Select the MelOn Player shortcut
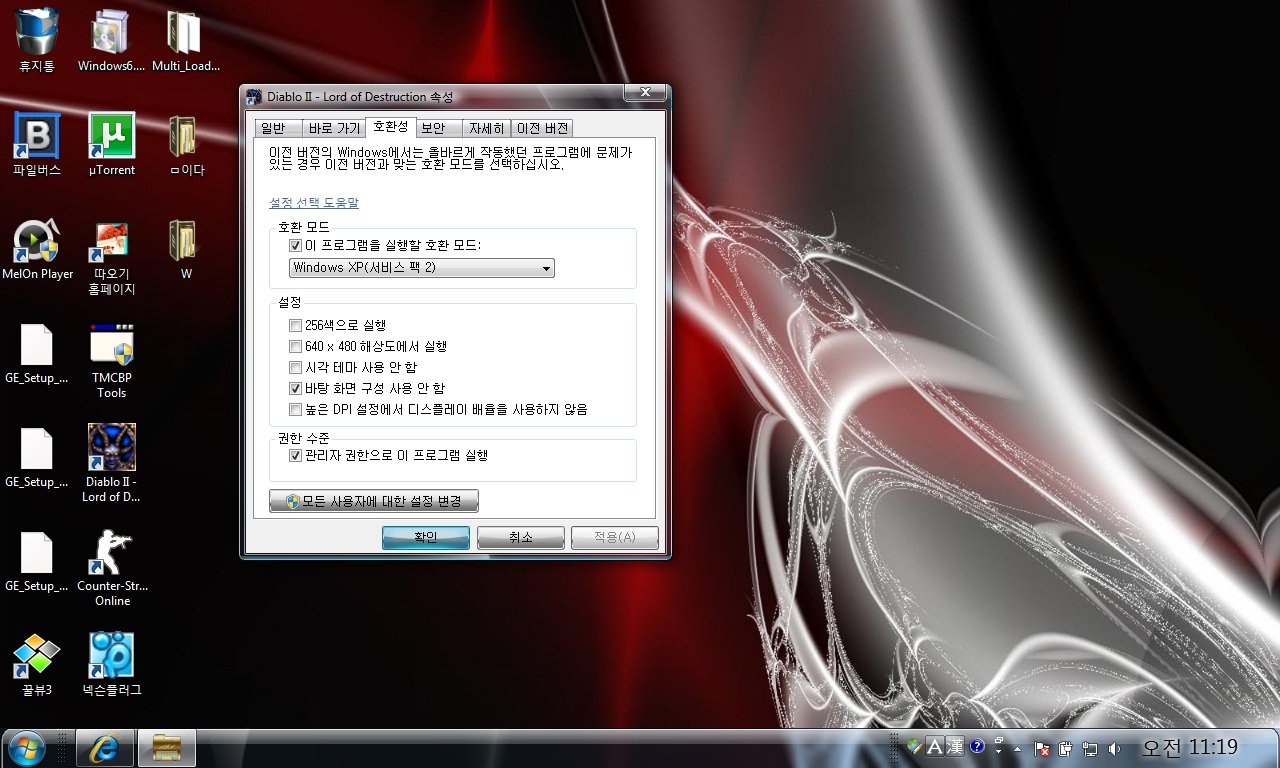1280x768 pixels. [37, 248]
